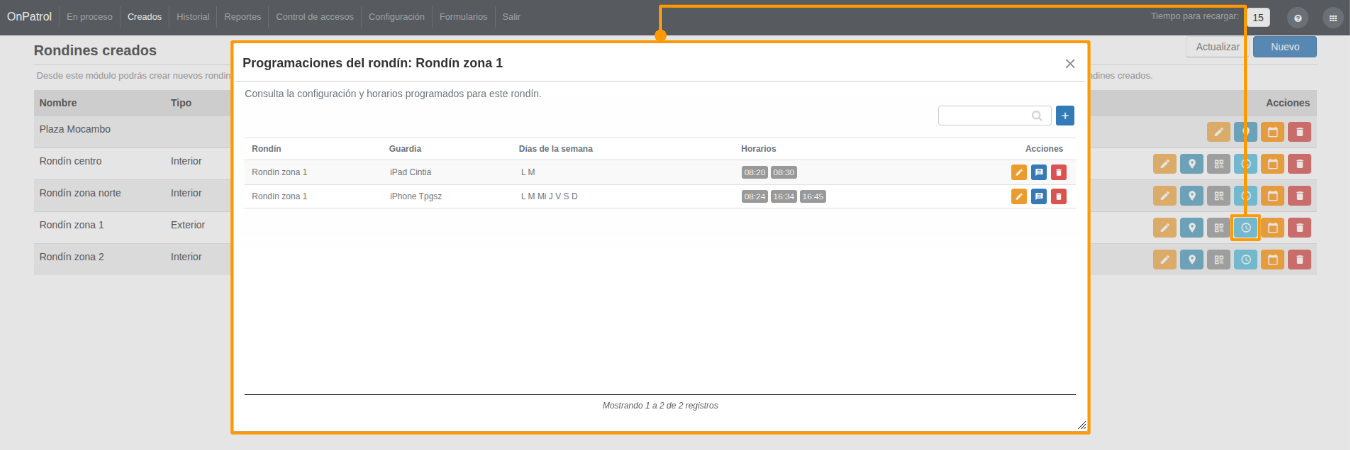Screen dimensions: 1350x450
Task: Select the 08:30 time badge
Action: coord(784,172)
